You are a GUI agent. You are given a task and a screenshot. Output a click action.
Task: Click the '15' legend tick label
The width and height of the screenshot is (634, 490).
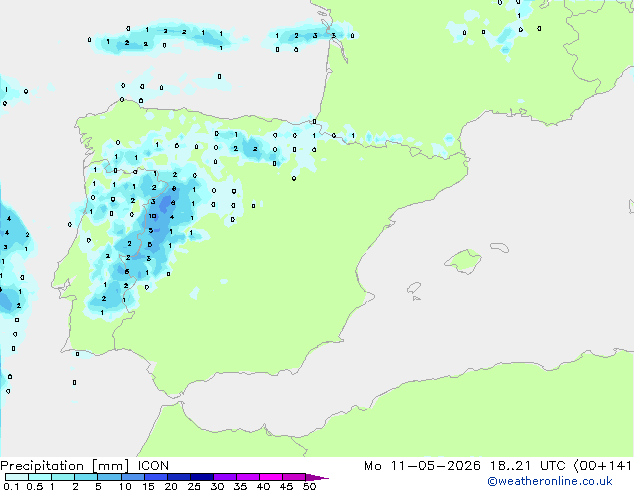148,486
